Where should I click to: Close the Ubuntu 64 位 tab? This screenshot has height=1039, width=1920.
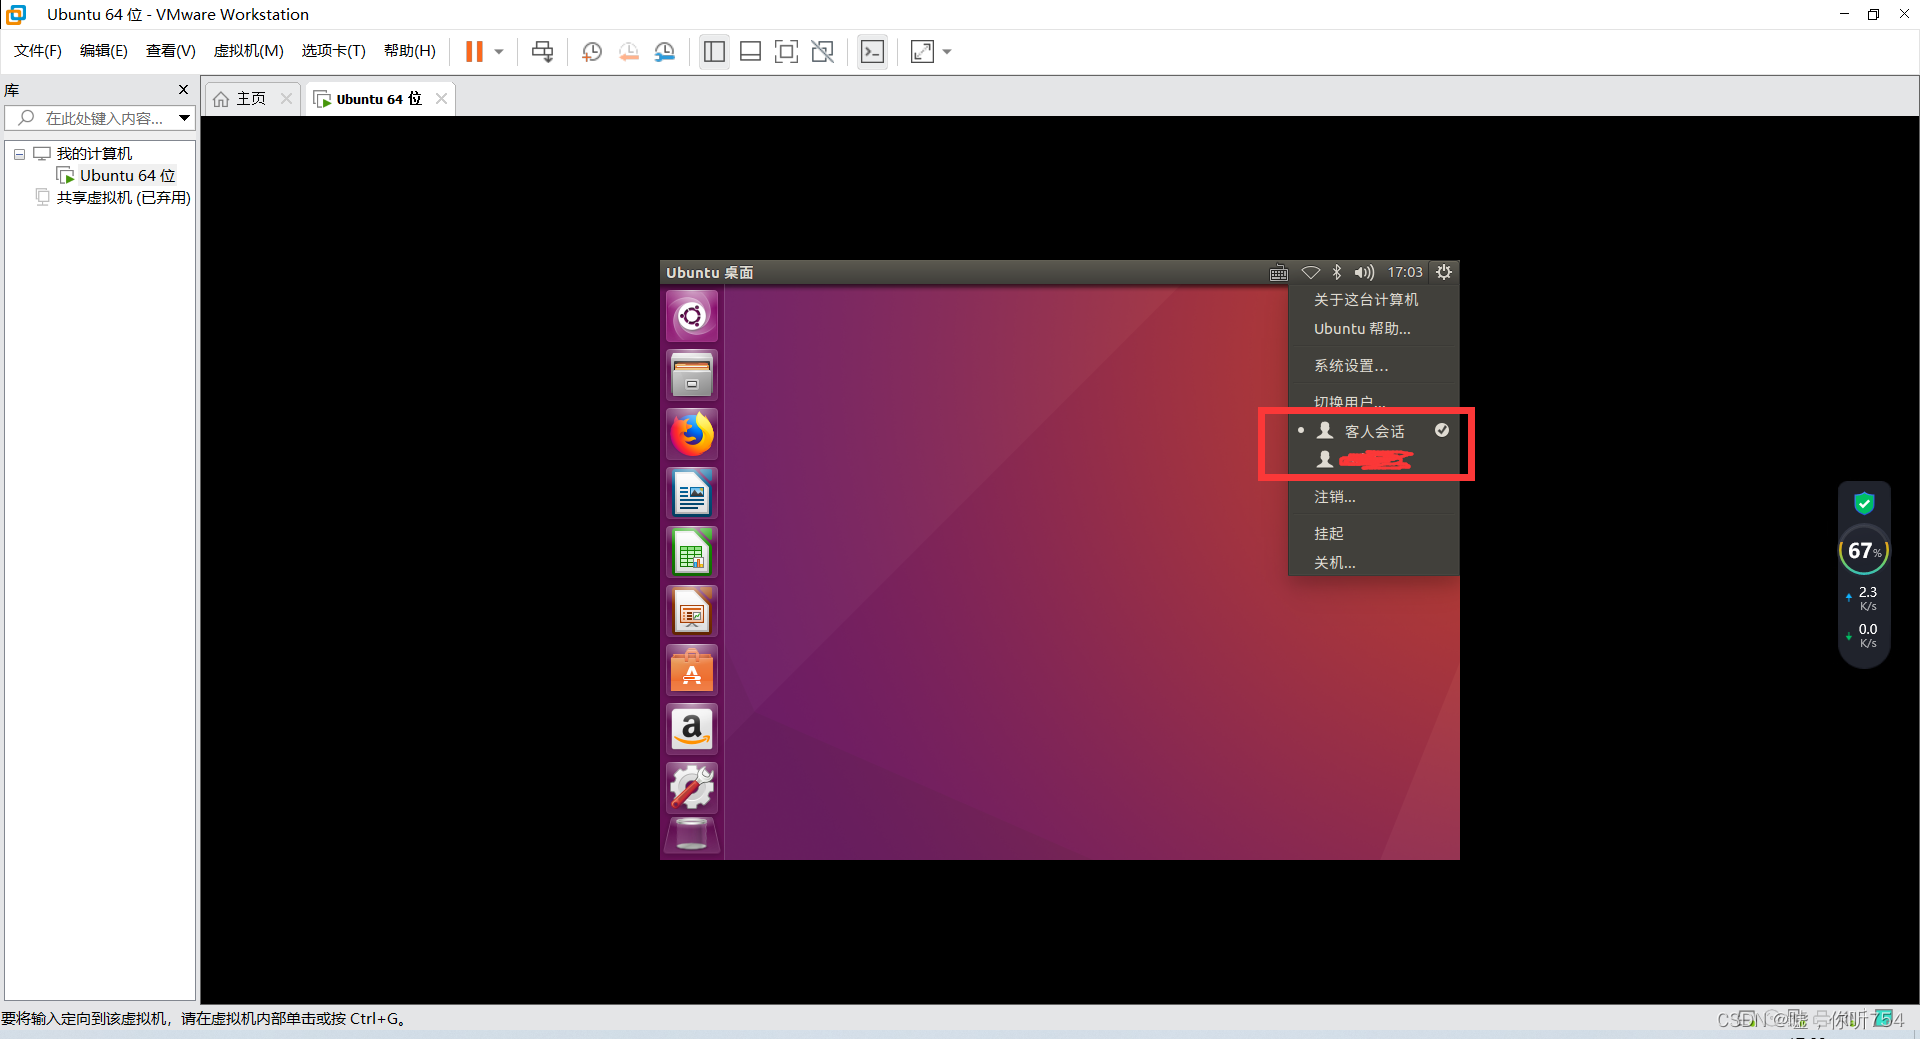pyautogui.click(x=441, y=98)
